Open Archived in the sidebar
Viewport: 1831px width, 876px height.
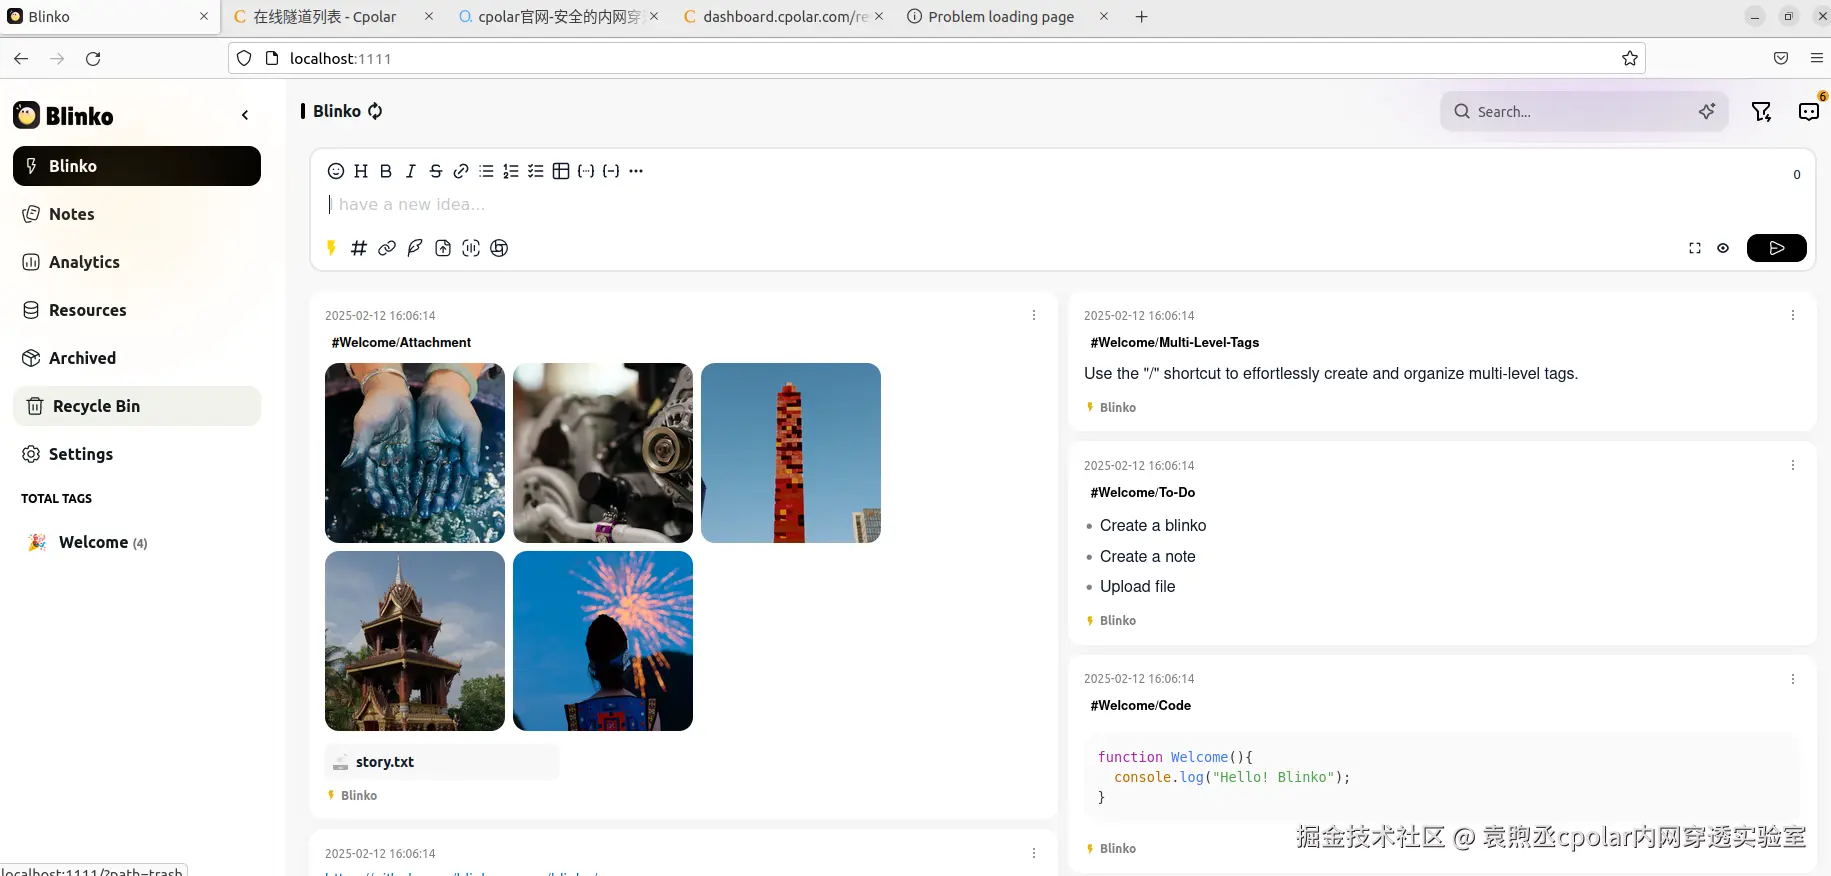tap(137, 358)
